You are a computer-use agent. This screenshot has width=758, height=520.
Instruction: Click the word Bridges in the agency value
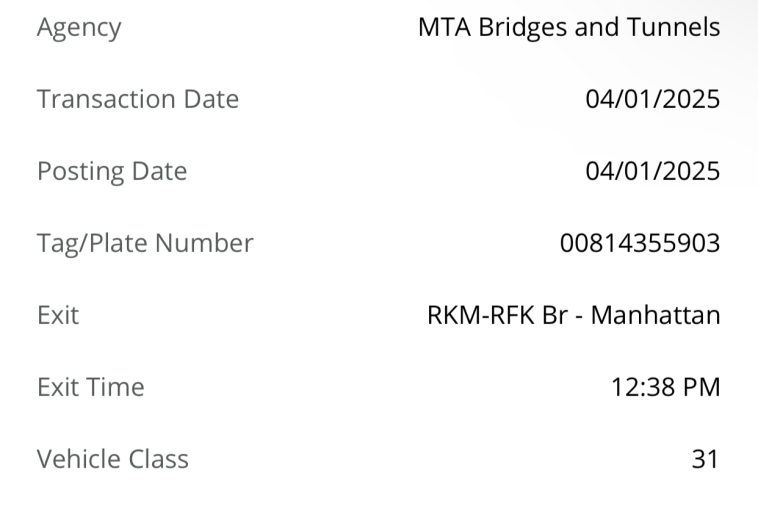523,28
